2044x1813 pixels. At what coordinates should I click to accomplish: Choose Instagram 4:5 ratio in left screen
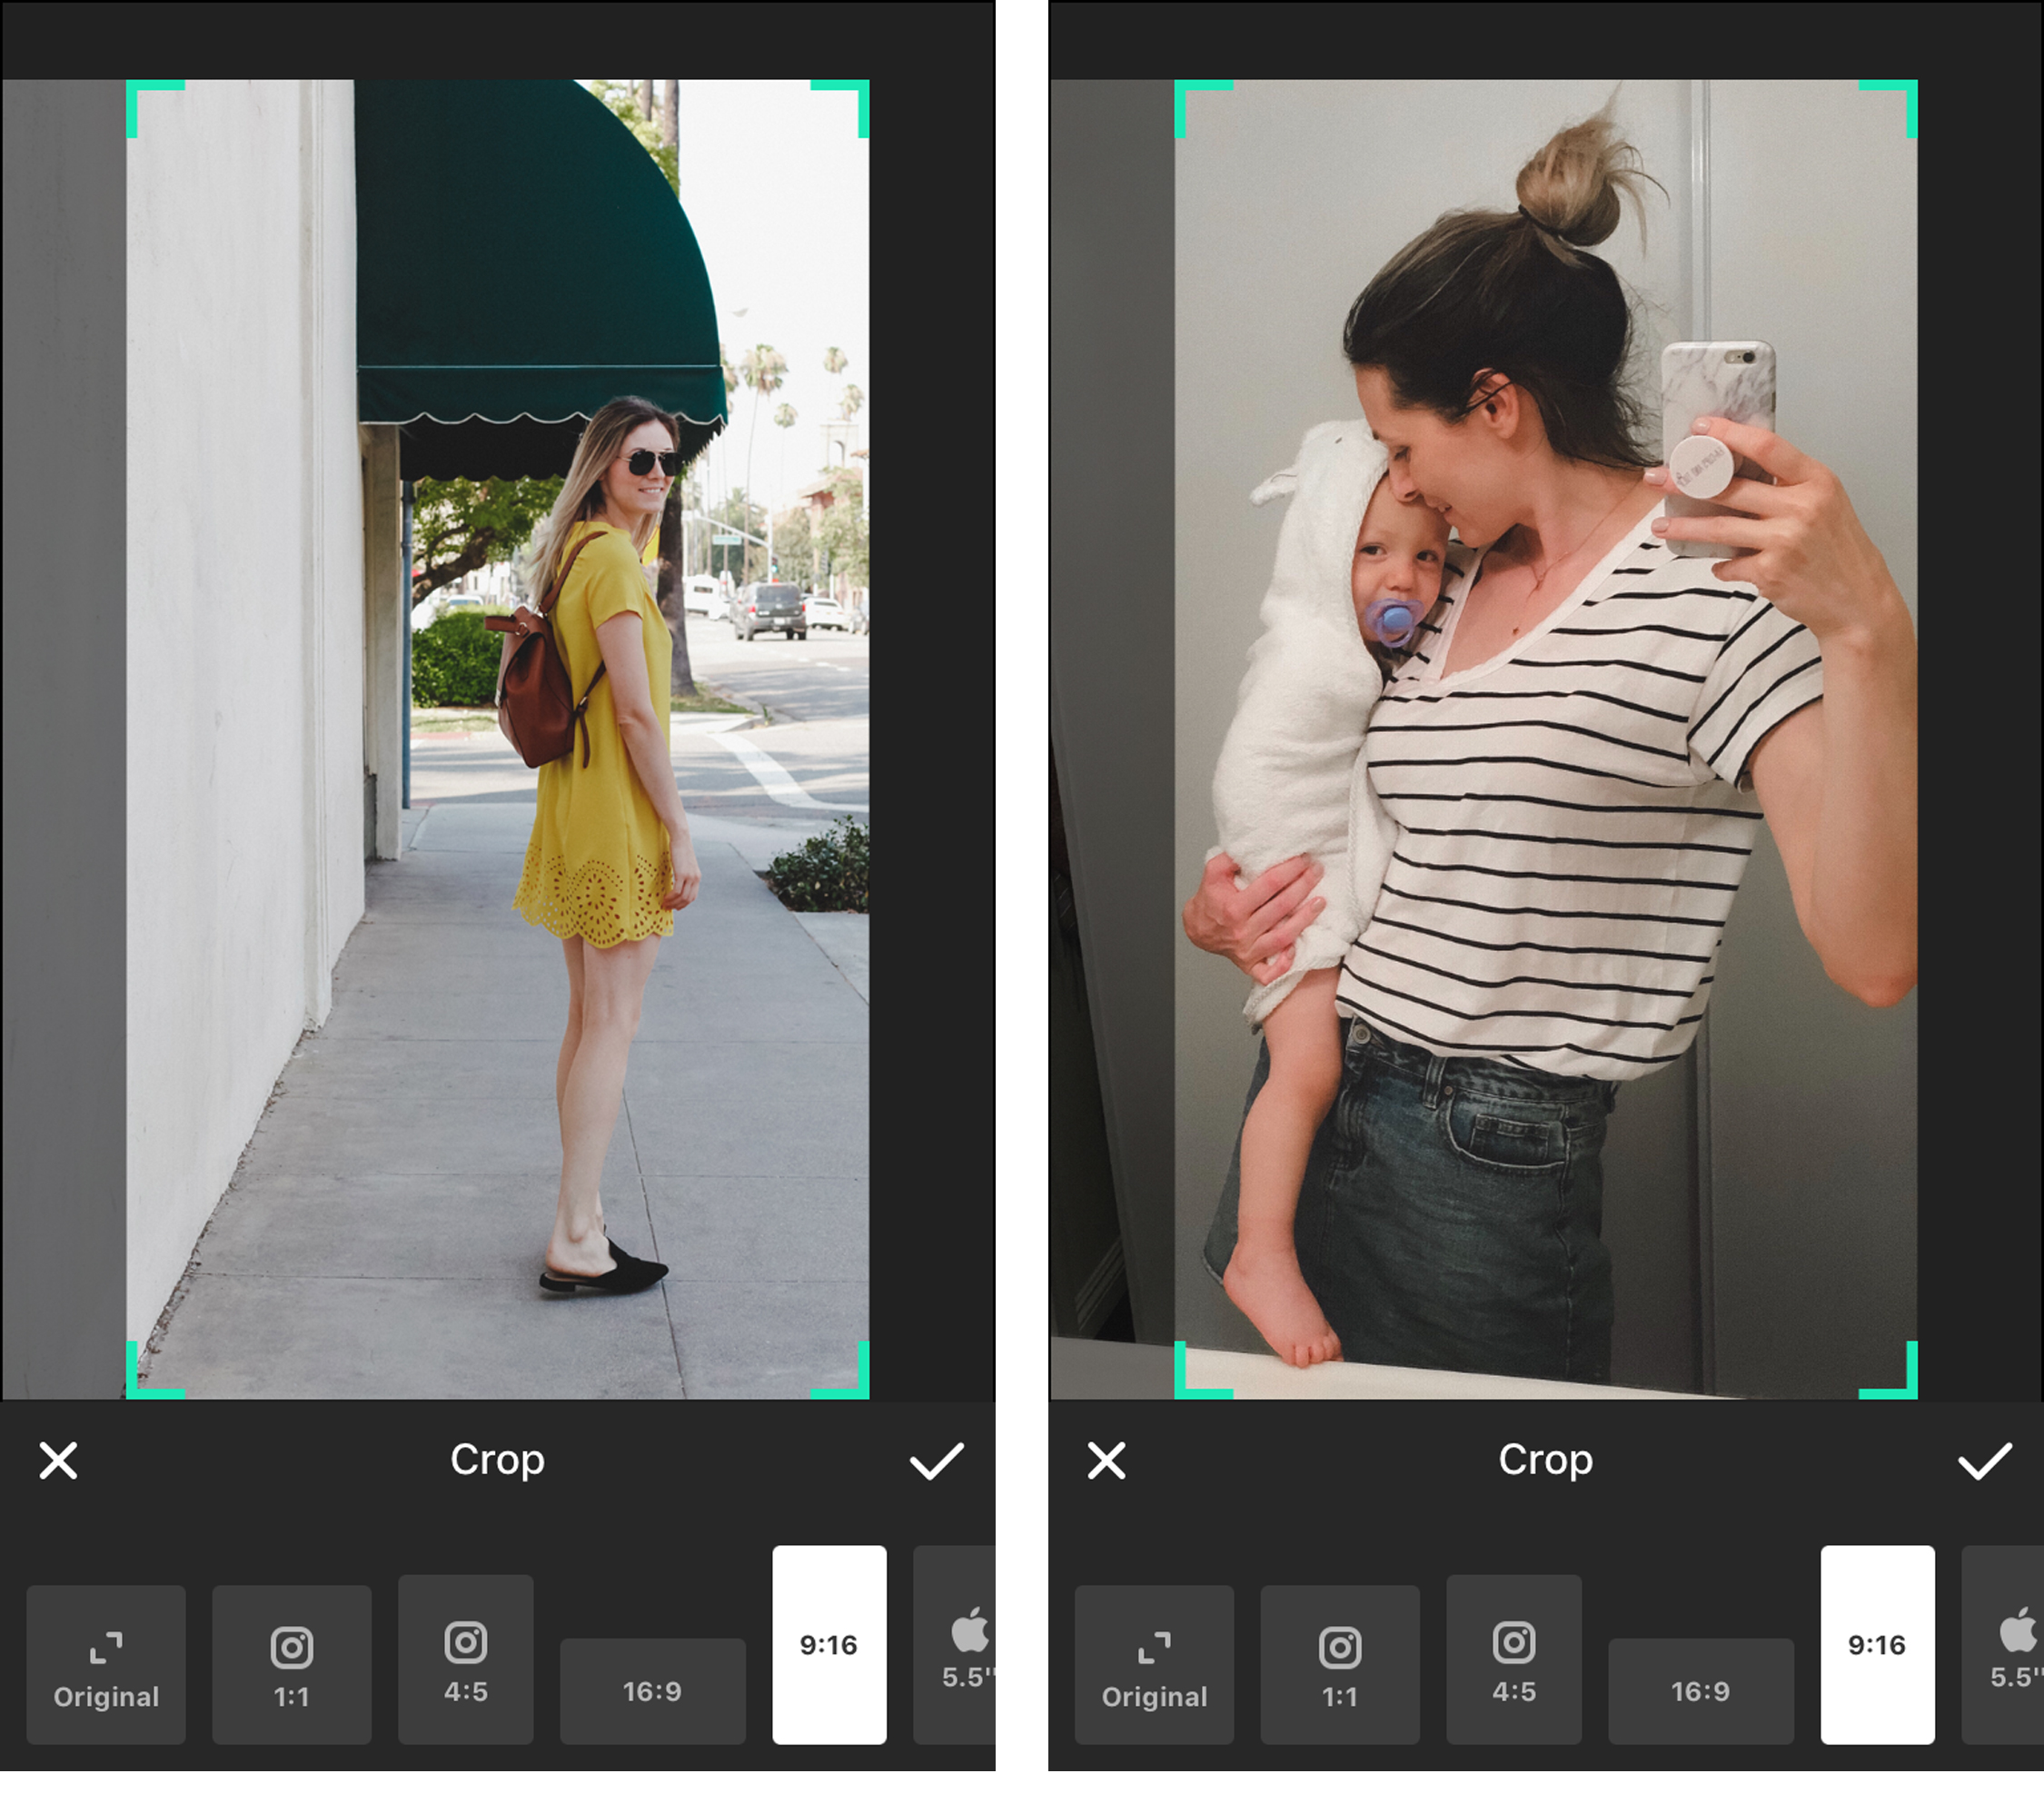click(x=466, y=1659)
